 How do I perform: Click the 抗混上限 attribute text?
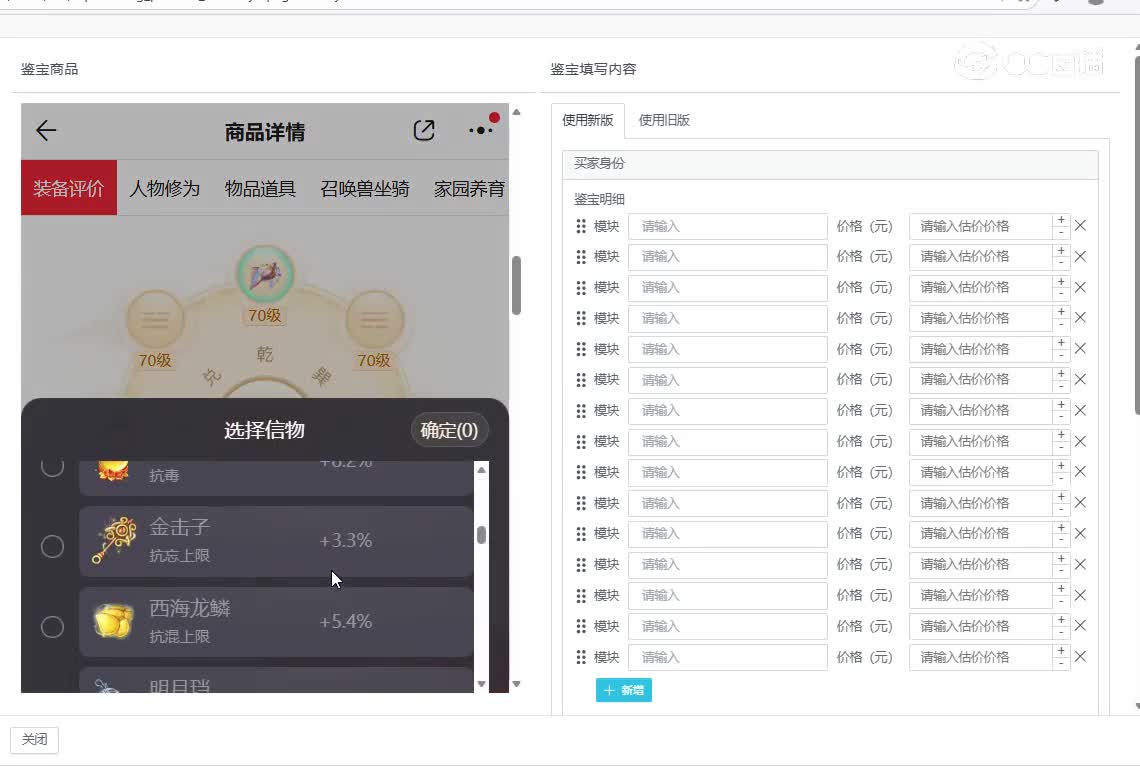pos(180,637)
